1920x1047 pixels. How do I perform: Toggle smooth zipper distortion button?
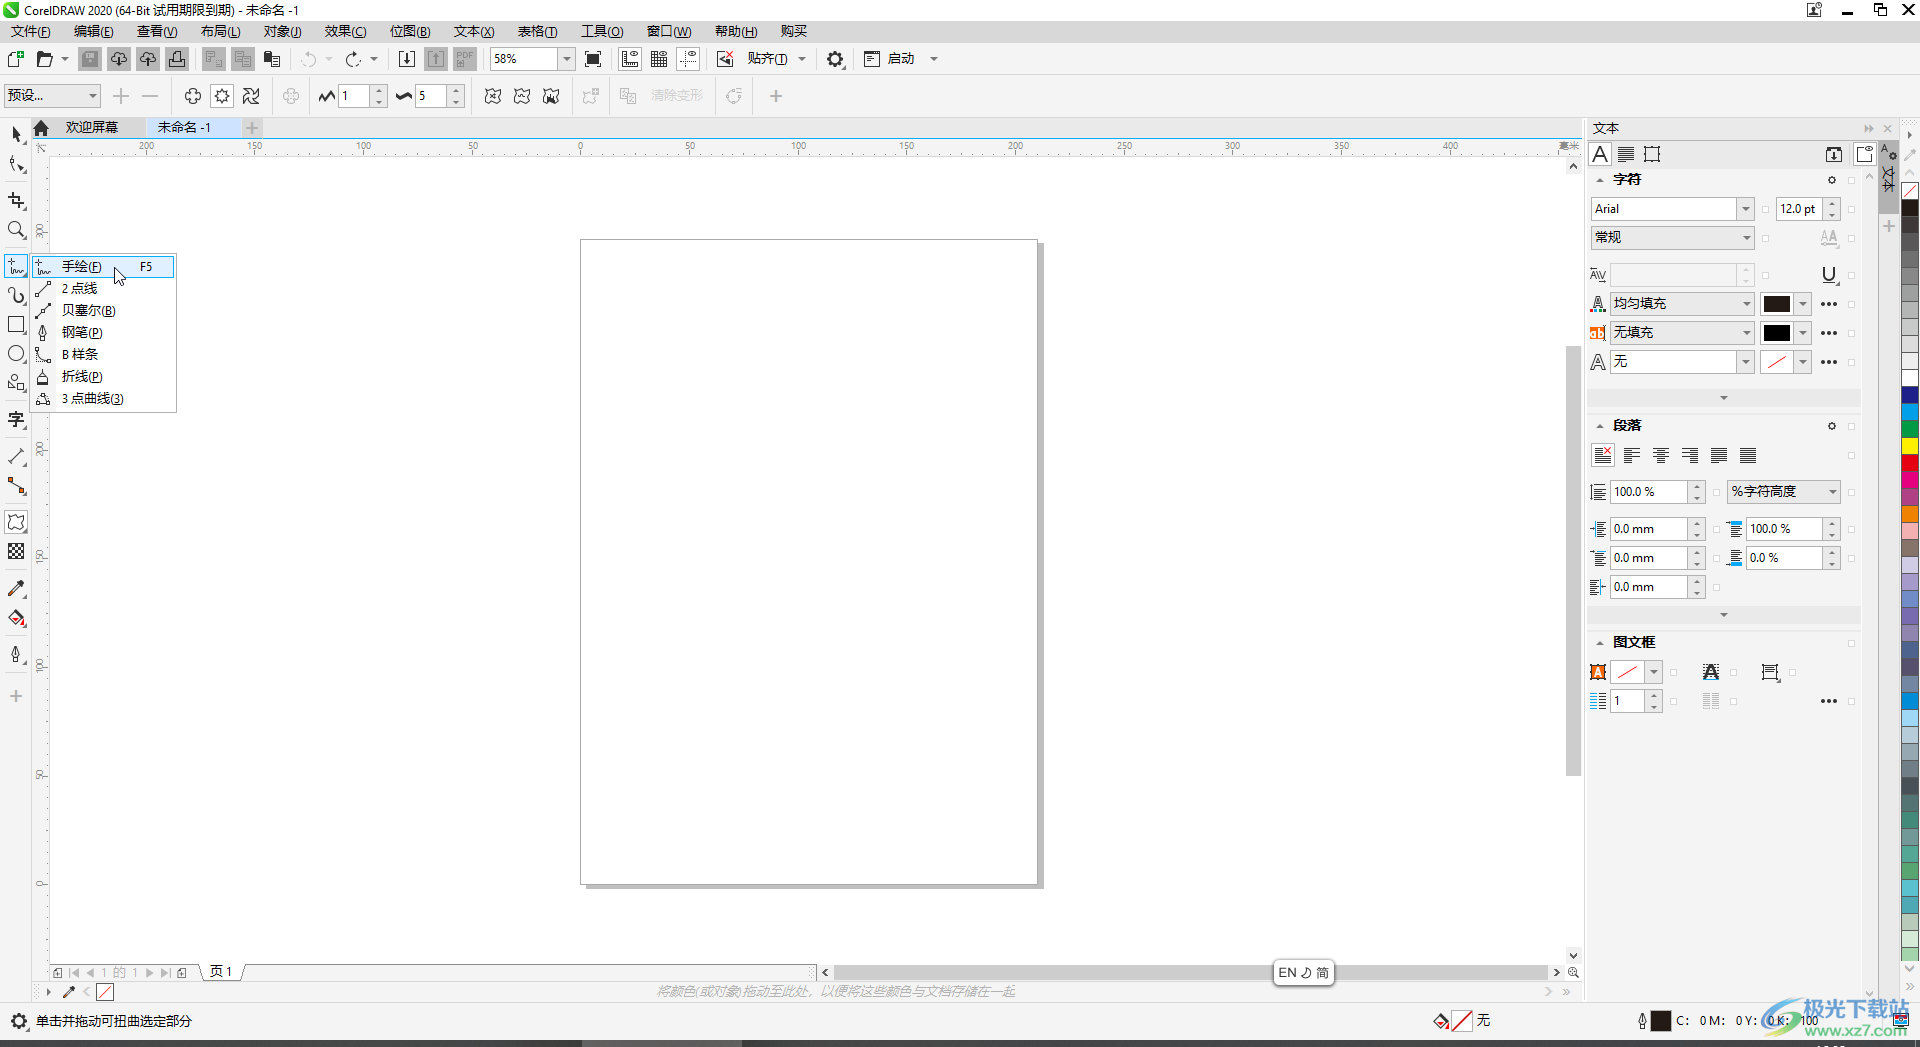pos(522,96)
